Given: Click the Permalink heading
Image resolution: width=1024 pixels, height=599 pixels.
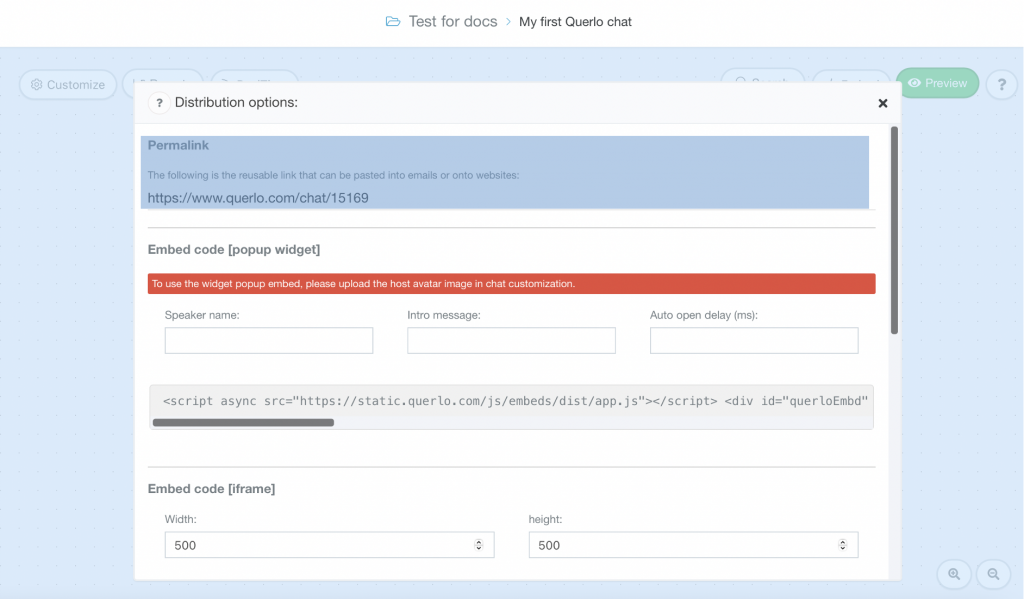Looking at the screenshot, I should pyautogui.click(x=178, y=145).
